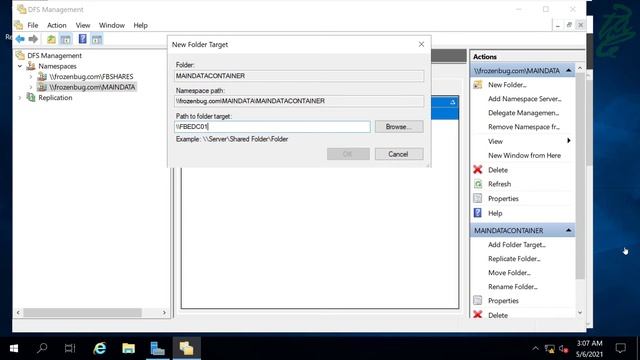The height and width of the screenshot is (360, 640).
Task: Click the network tray icon
Action: pos(550,349)
